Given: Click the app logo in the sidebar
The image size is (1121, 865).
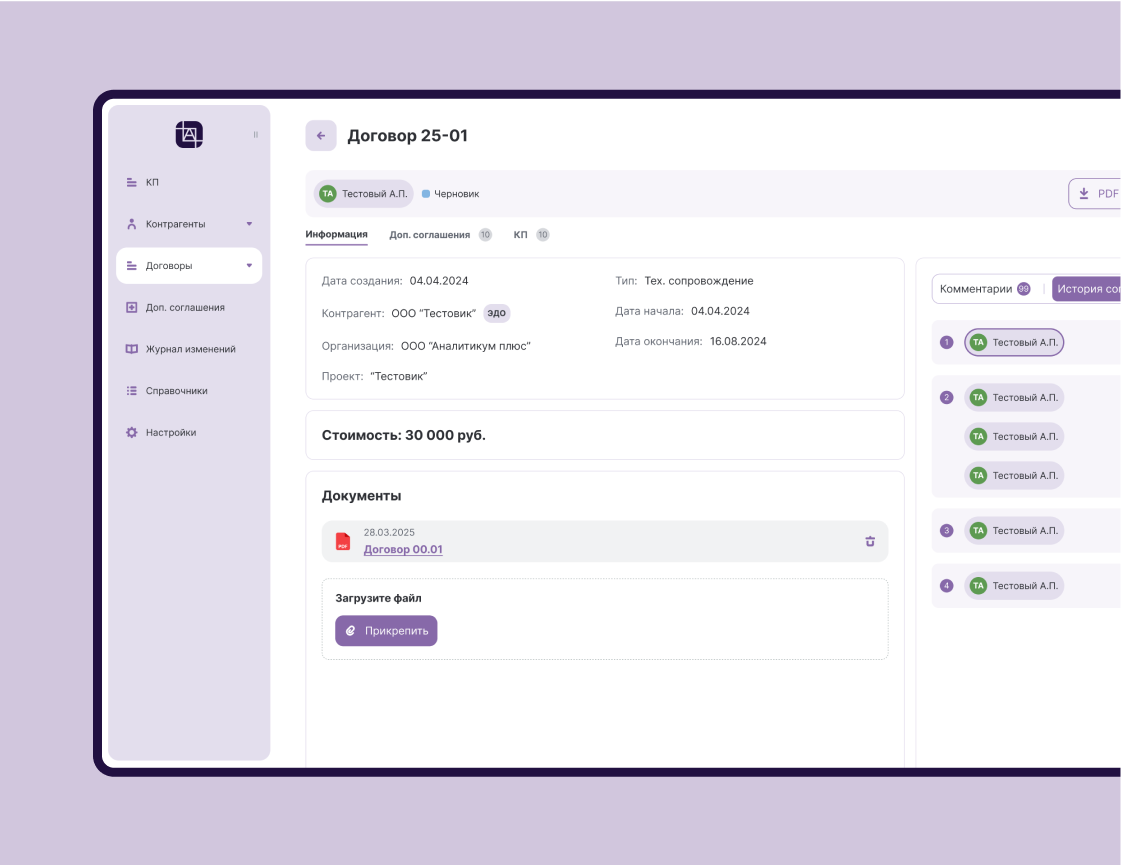Looking at the screenshot, I should tap(189, 134).
